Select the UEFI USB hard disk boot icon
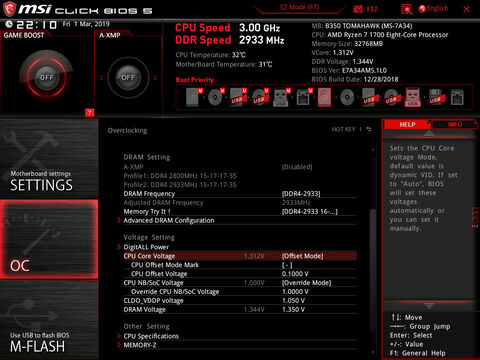Viewport: 480px width, 360px height. [x=238, y=97]
